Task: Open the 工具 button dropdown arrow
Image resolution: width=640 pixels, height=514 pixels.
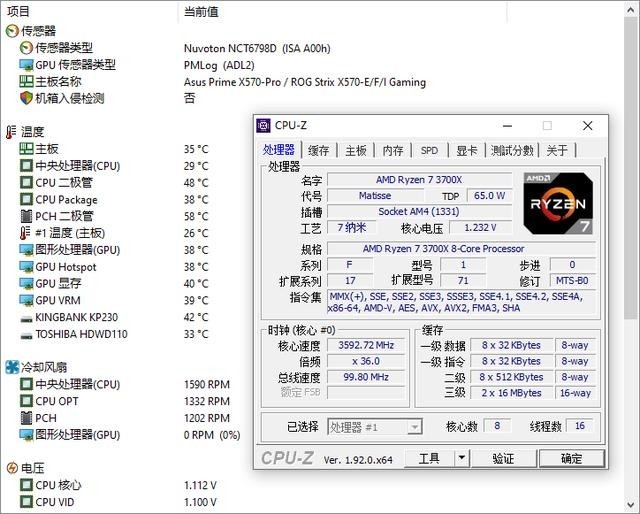Action: (462, 458)
